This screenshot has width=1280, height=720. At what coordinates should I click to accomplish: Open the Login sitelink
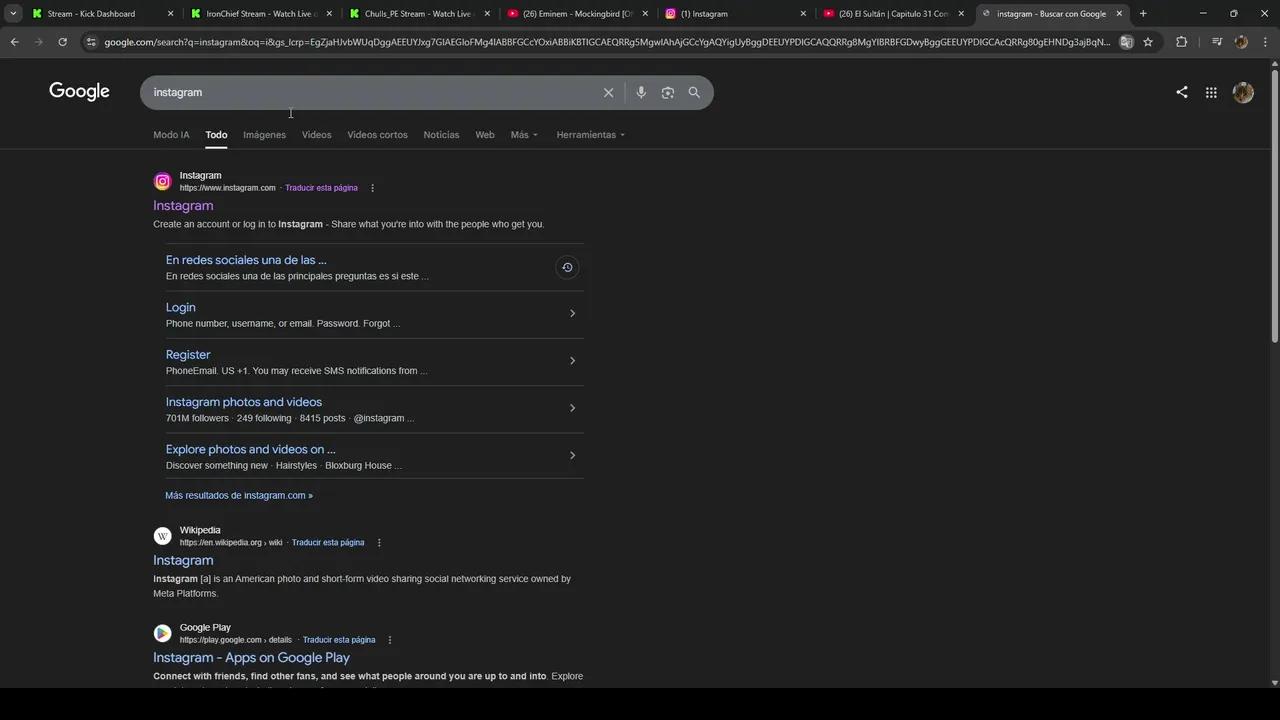[181, 307]
